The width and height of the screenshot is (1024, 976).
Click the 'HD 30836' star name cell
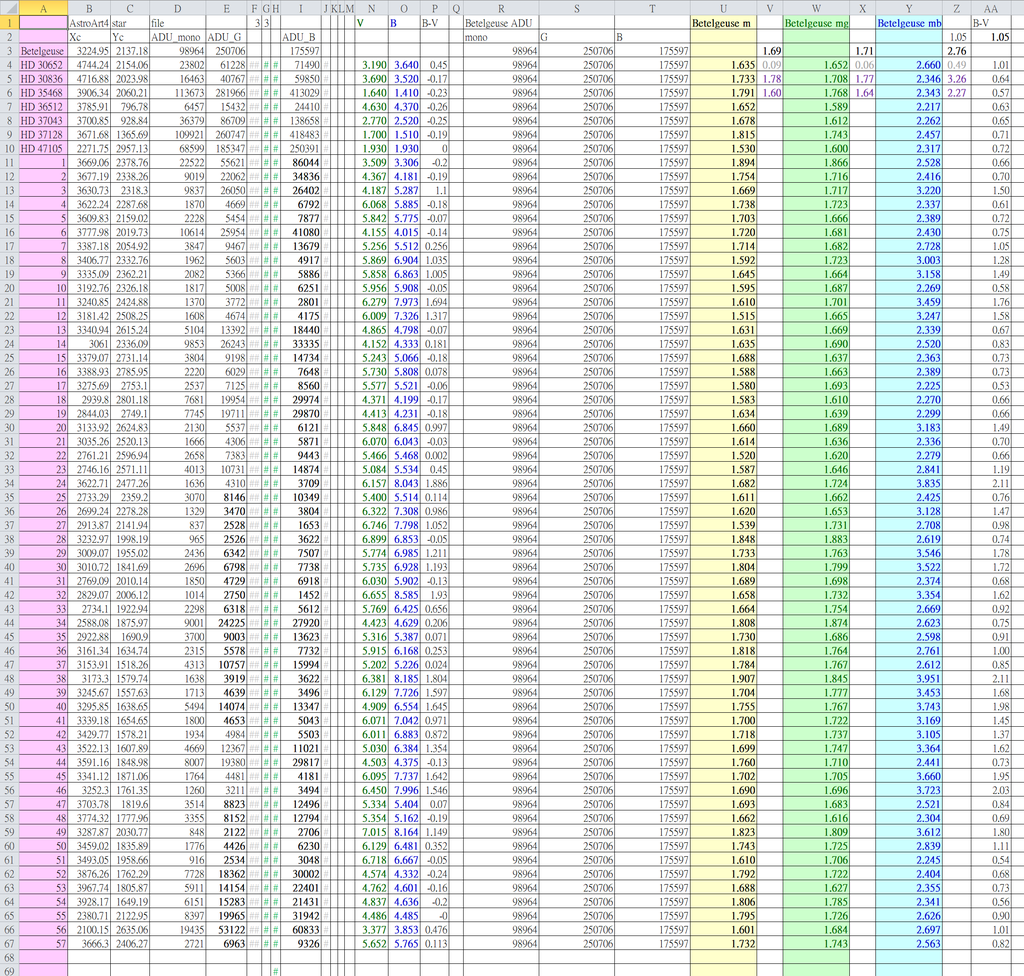pyautogui.click(x=43, y=79)
